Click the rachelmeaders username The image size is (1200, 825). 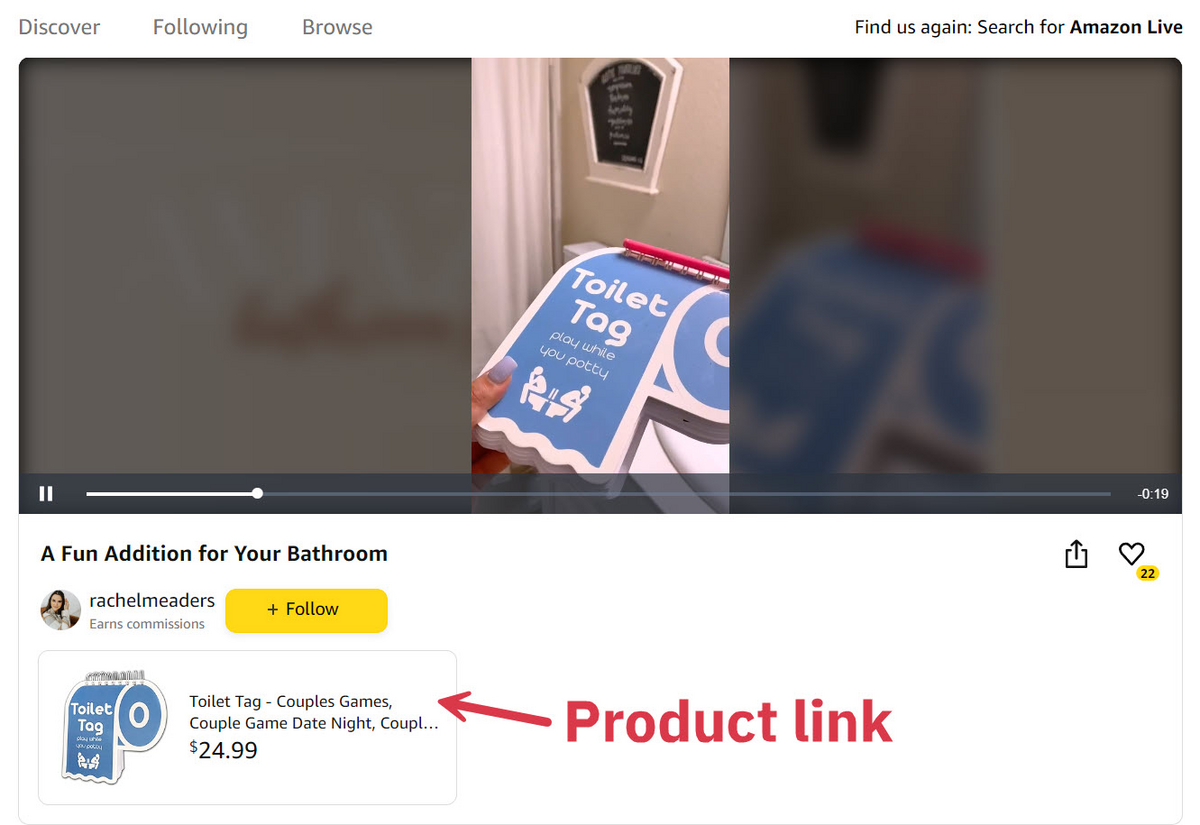point(152,600)
